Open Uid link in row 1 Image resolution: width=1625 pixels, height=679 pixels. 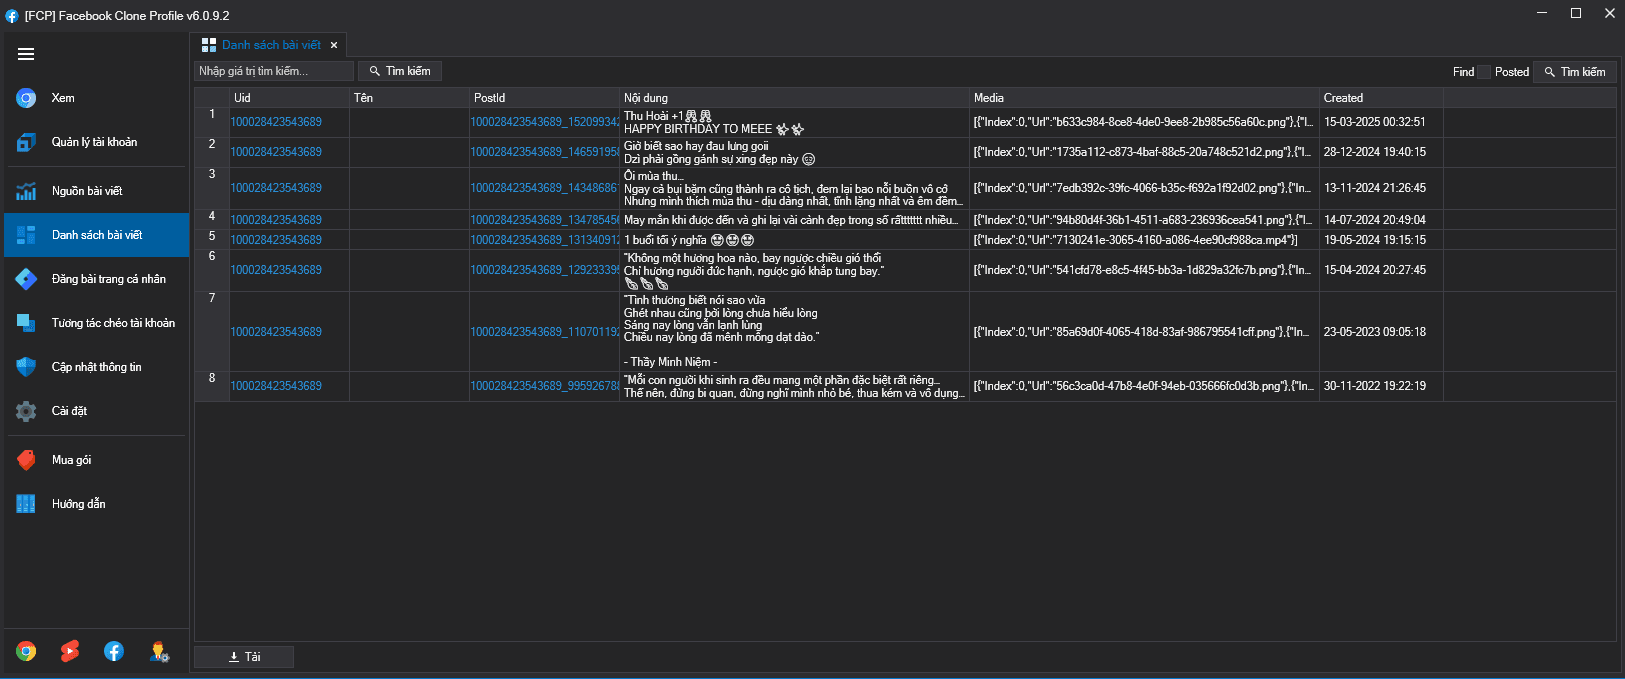click(x=277, y=122)
